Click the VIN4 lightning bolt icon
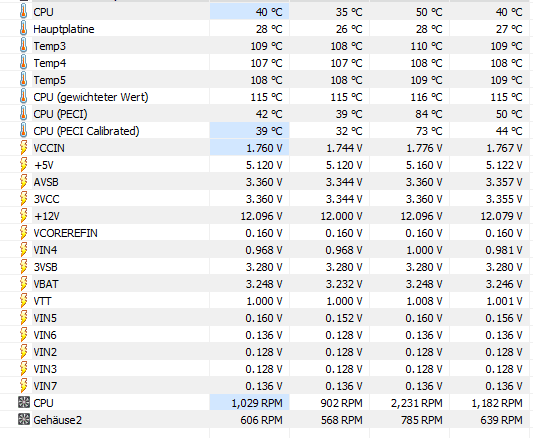Viewport: 533px width, 438px height. tap(23, 250)
